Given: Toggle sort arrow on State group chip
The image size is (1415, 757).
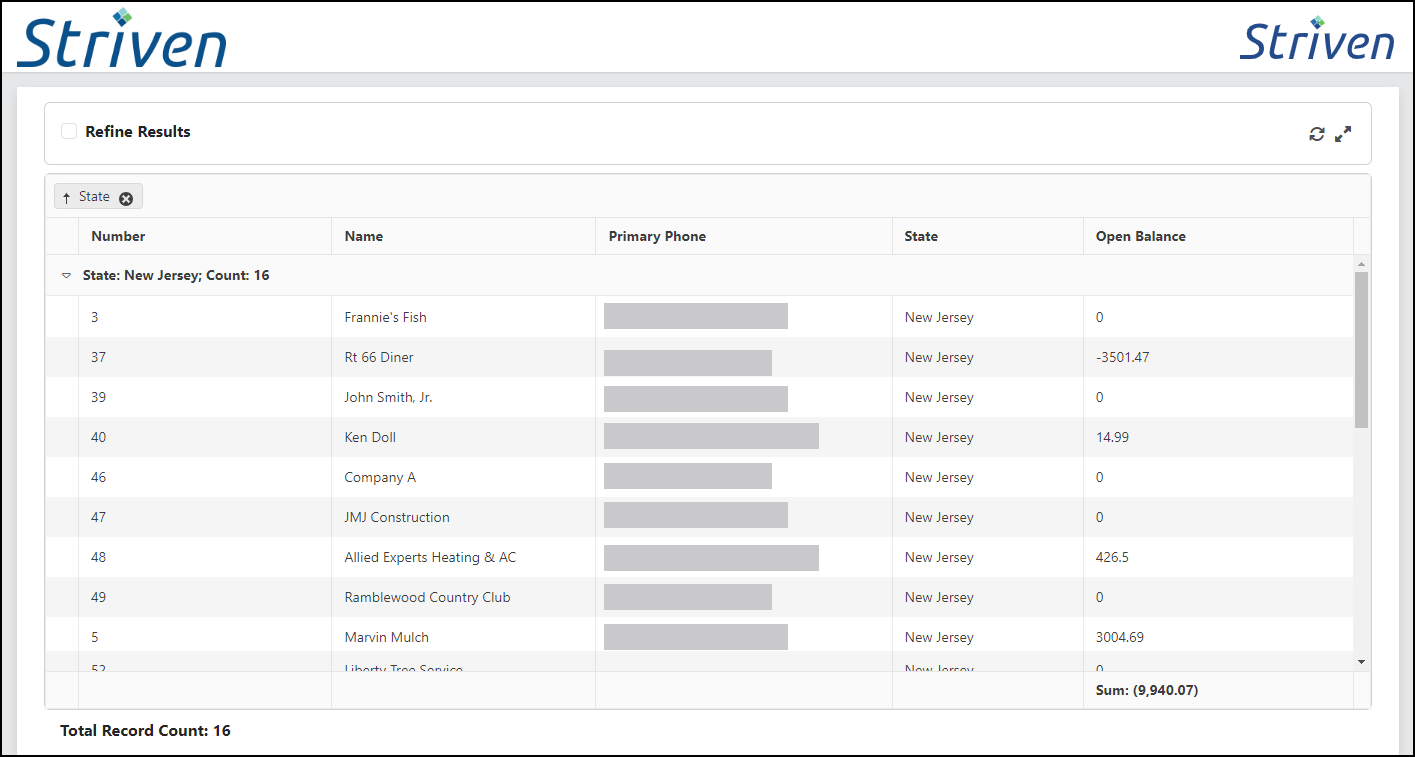Looking at the screenshot, I should (66, 198).
